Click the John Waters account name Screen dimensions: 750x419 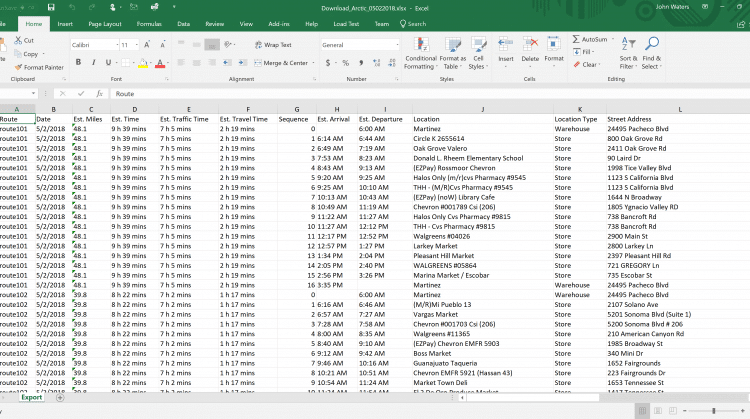pyautogui.click(x=672, y=7)
